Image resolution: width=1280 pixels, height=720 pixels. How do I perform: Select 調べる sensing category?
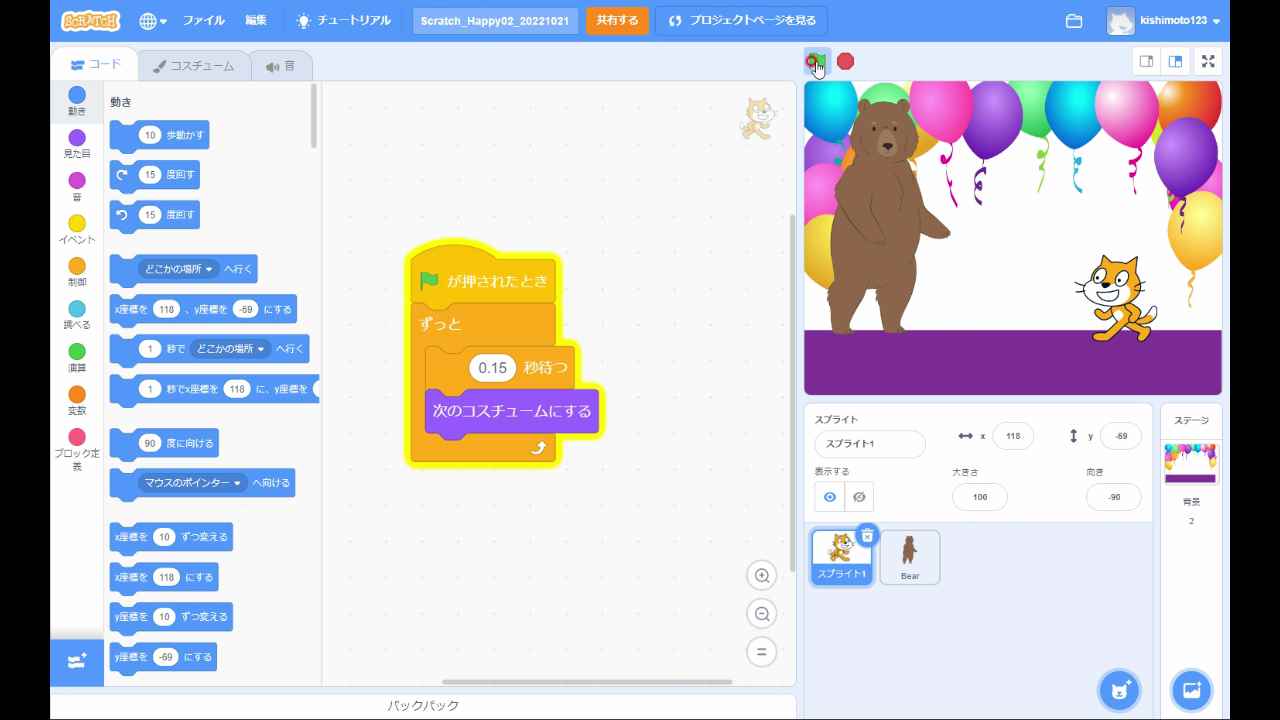click(77, 315)
